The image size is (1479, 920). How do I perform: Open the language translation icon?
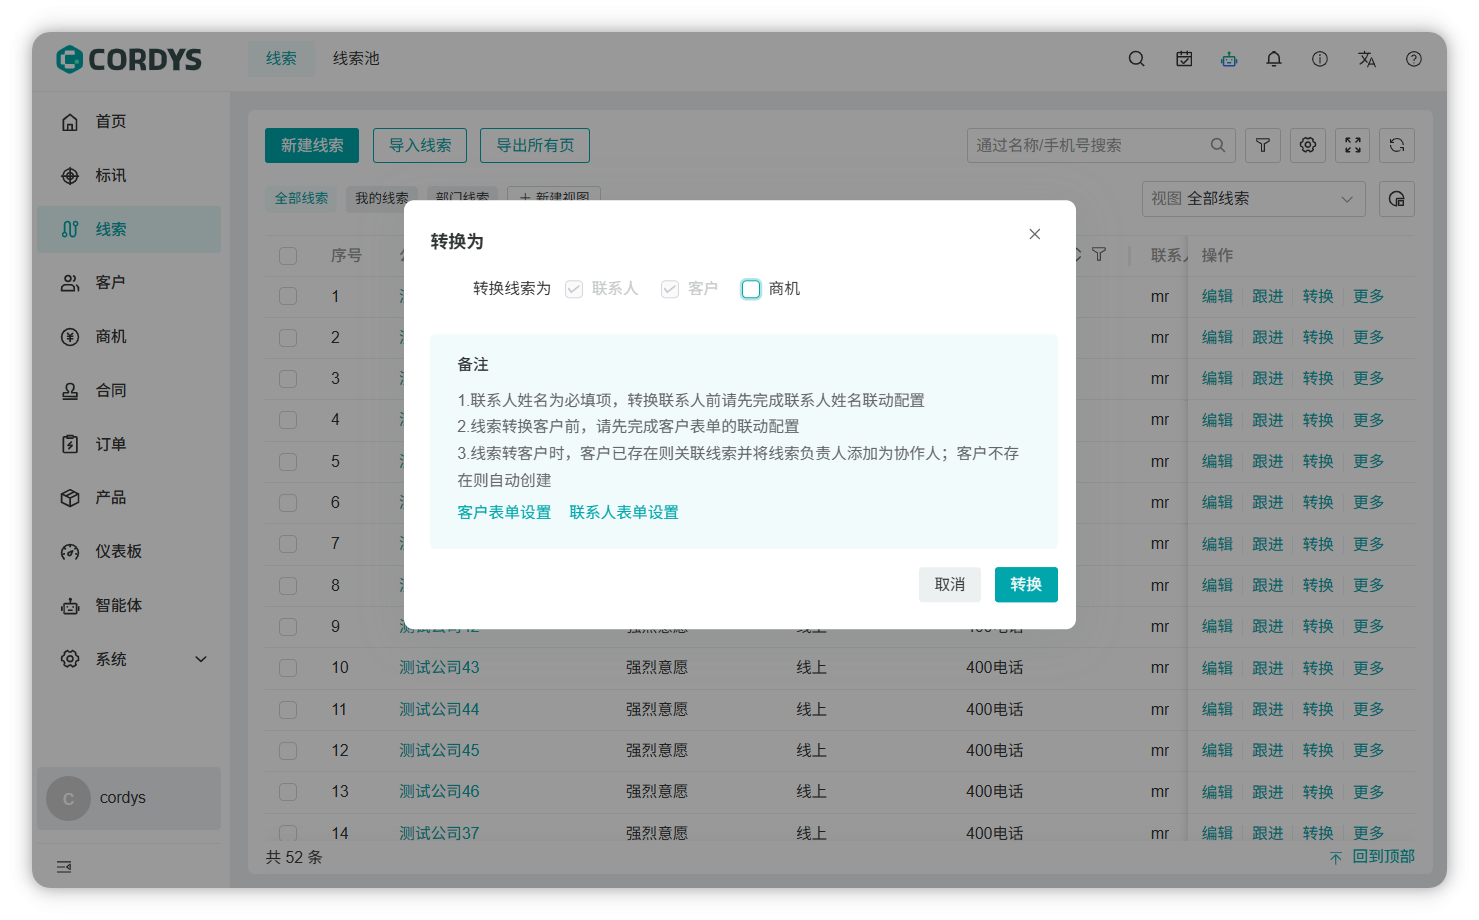click(x=1367, y=59)
